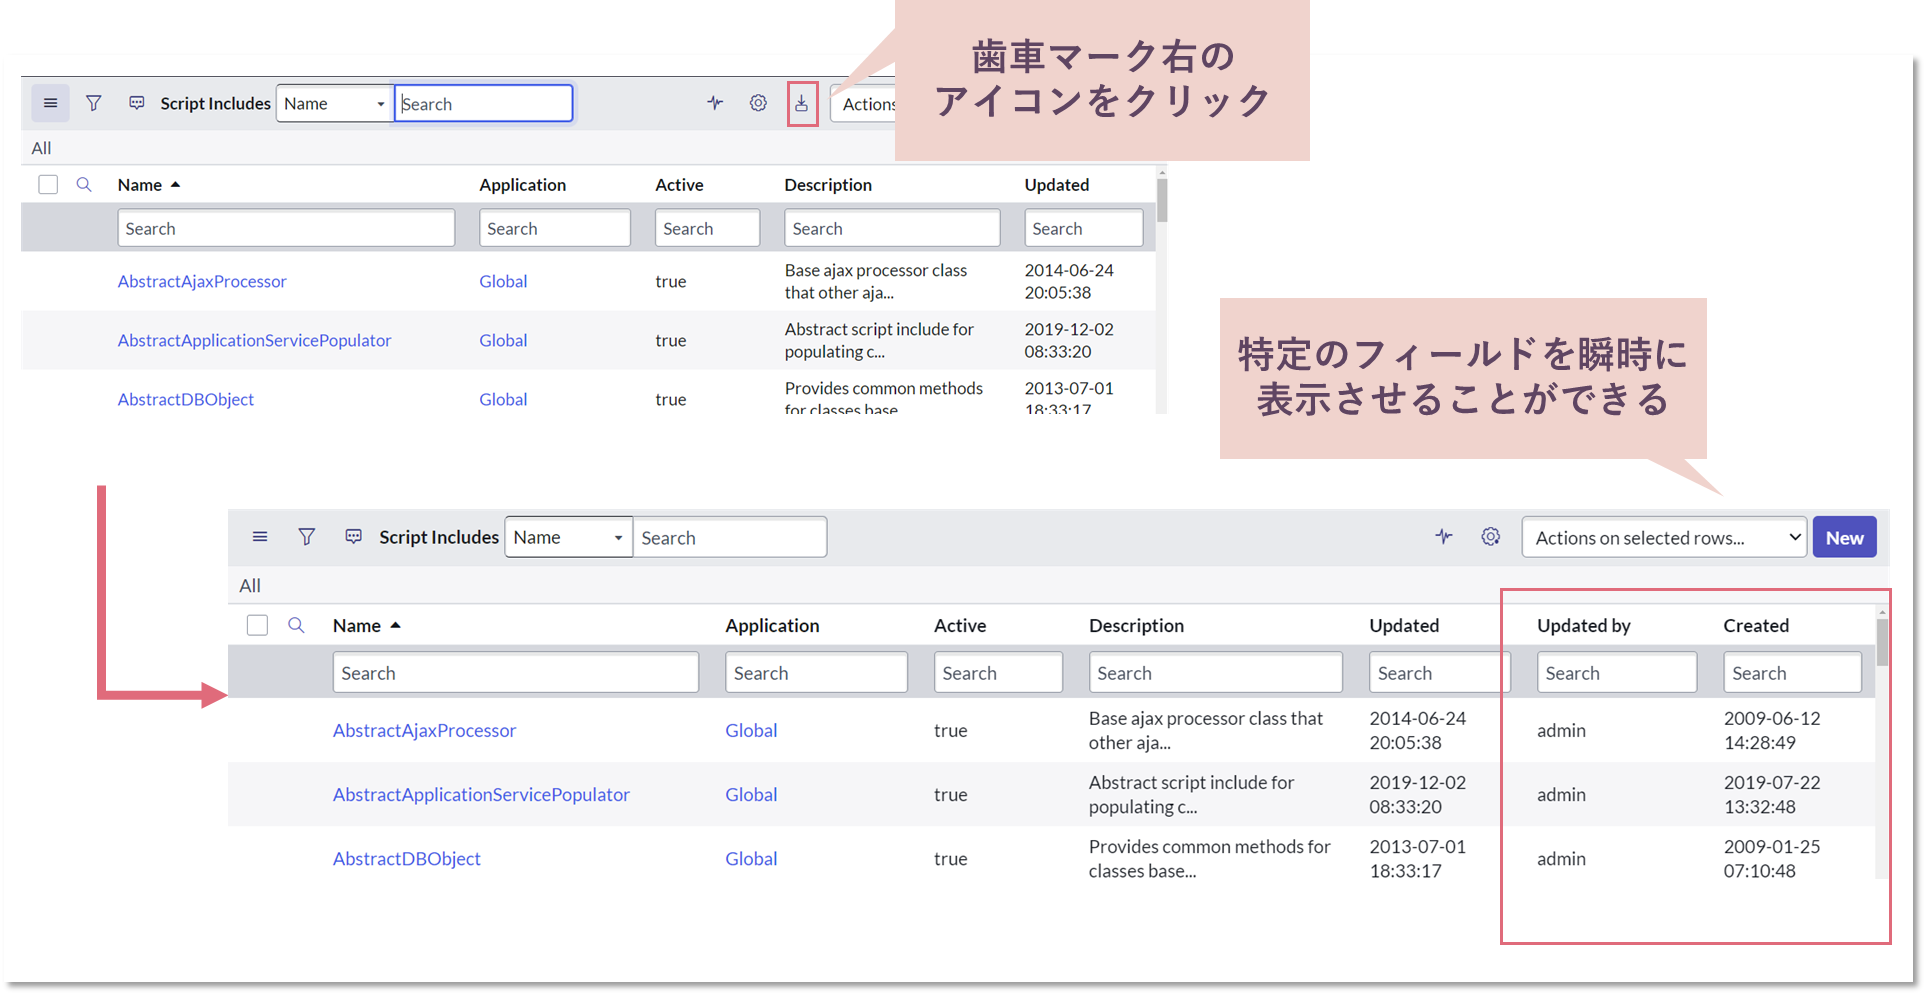Check the select-all checkbox in the lower list
The height and width of the screenshot is (995, 1926).
257,624
